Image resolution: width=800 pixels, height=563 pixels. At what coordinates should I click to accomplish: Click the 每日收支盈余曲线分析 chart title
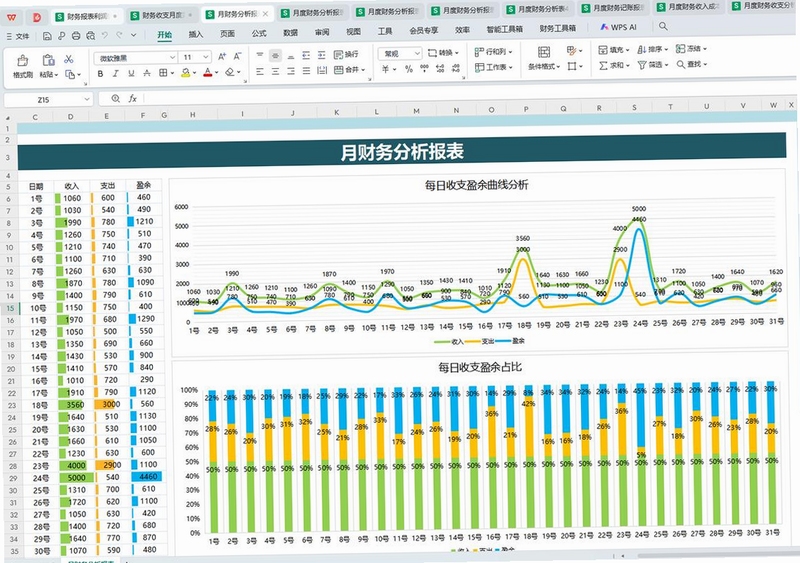[x=476, y=185]
